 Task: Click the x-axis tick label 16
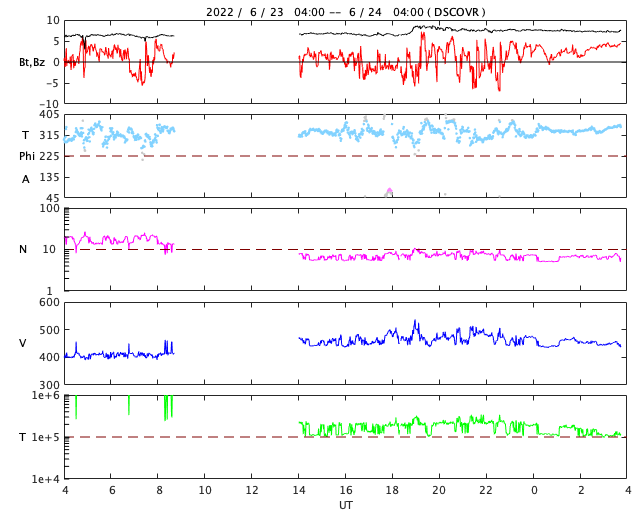(346, 490)
